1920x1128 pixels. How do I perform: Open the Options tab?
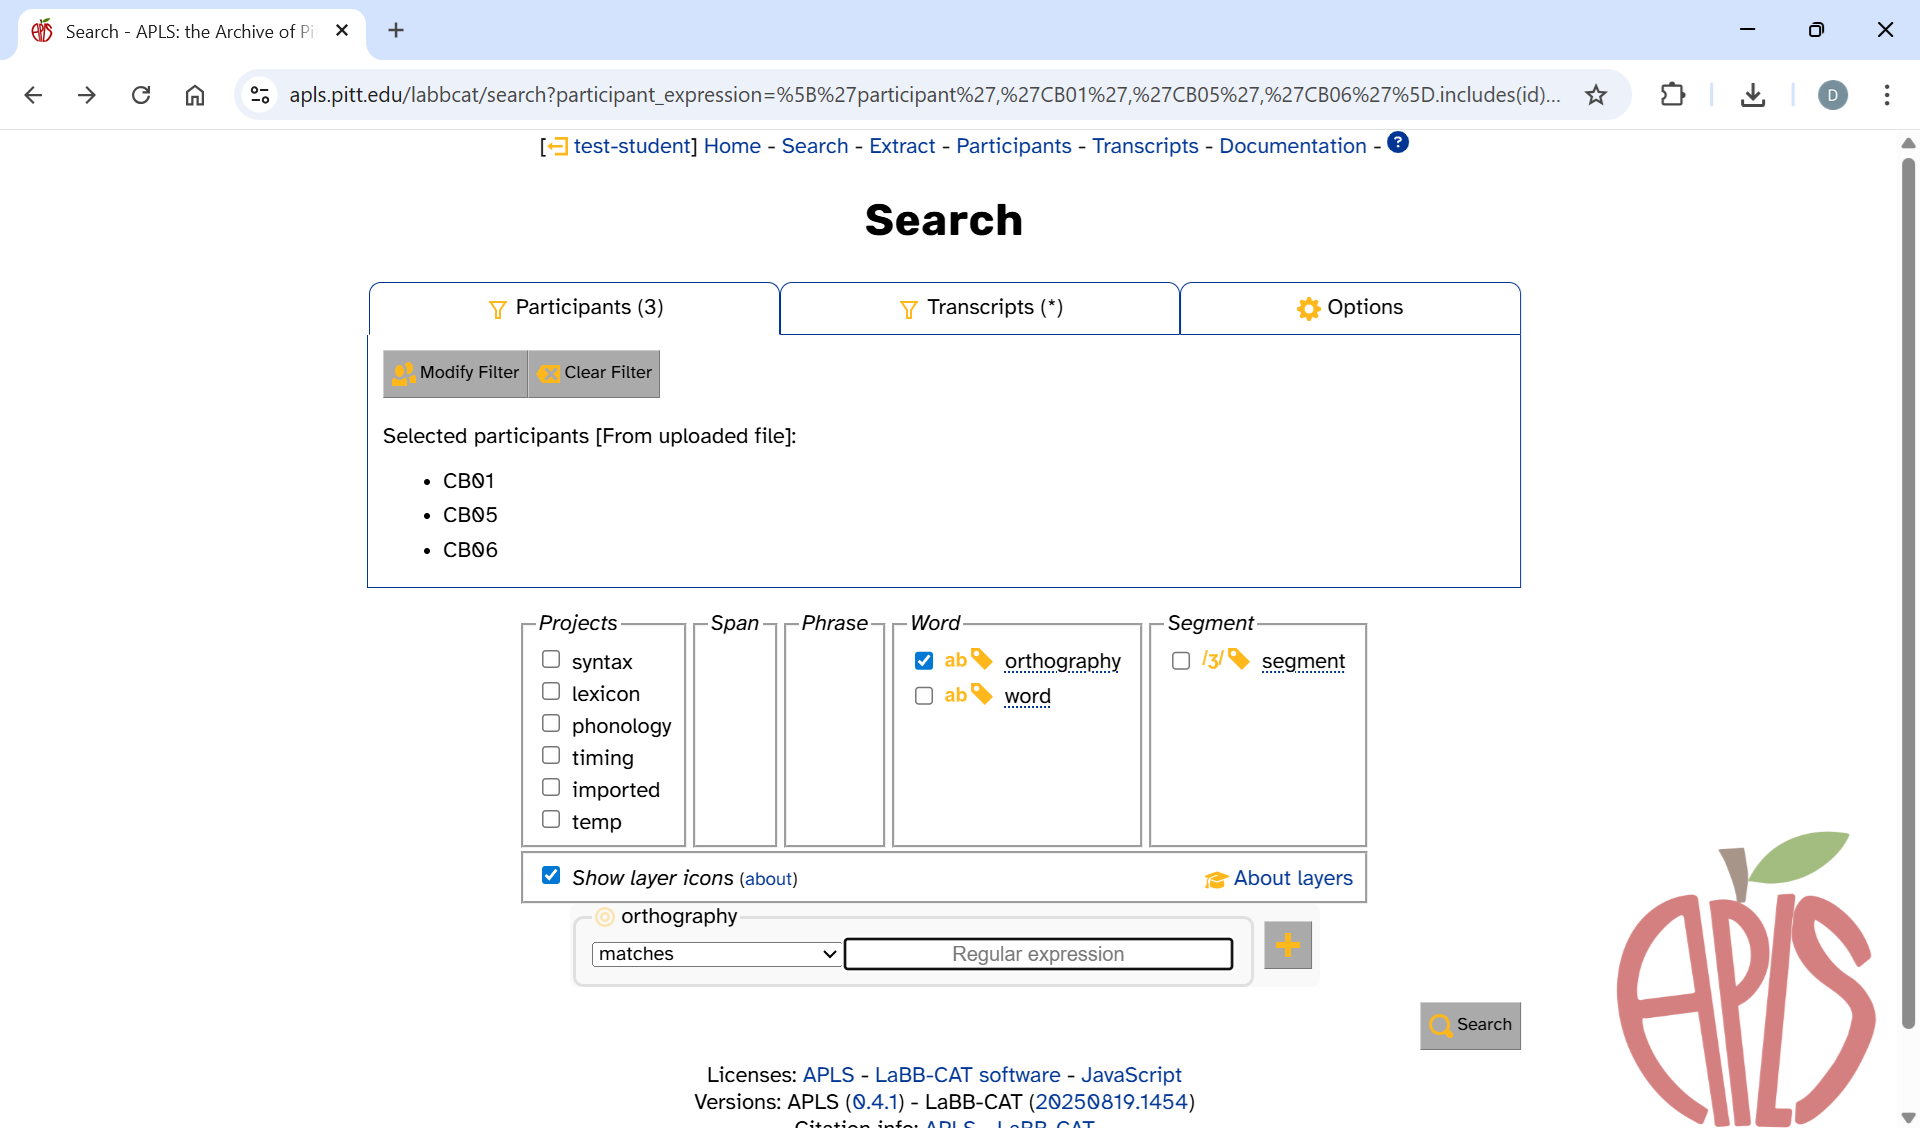point(1350,308)
